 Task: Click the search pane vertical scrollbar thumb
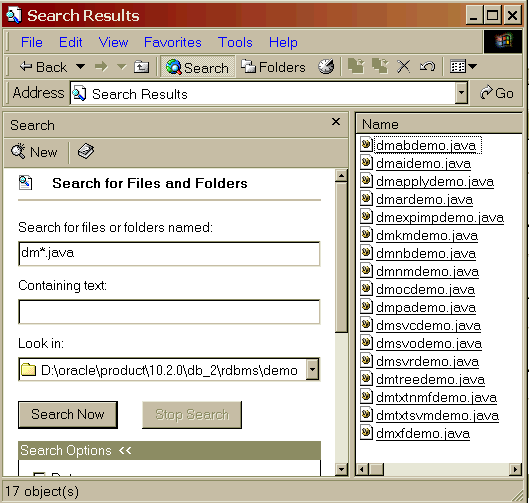[x=341, y=257]
